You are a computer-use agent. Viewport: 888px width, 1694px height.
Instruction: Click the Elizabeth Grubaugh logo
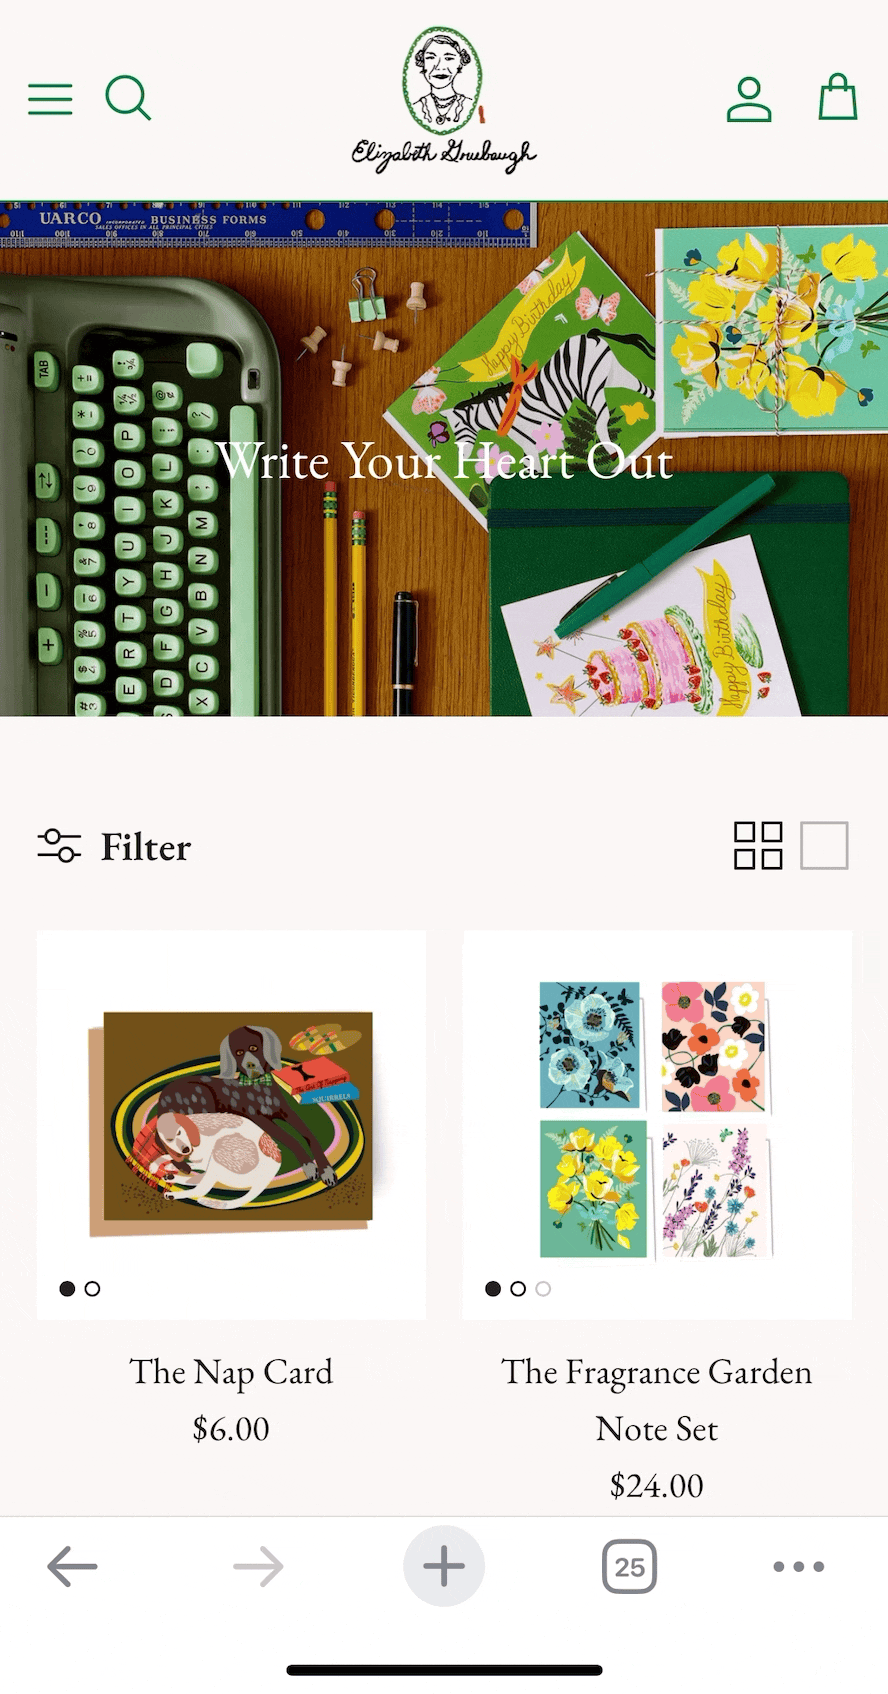[x=444, y=99]
